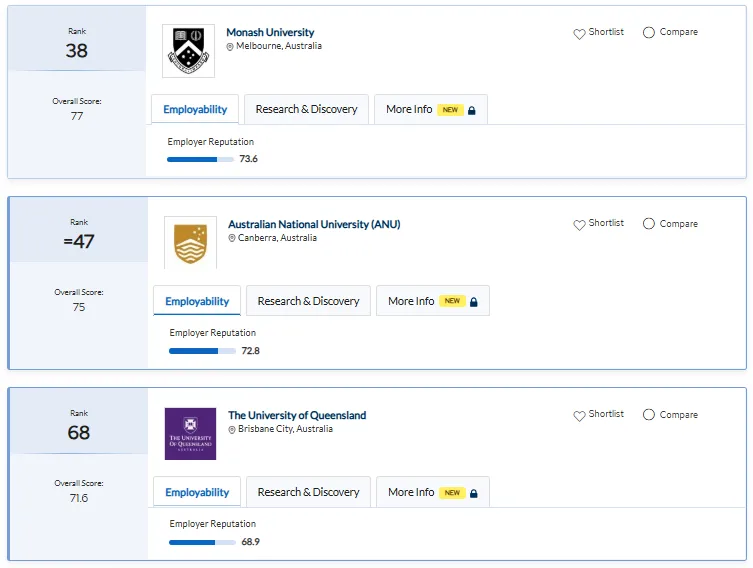This screenshot has height=568, width=753.
Task: Open Research & Discovery tab for Monash
Action: [x=306, y=109]
